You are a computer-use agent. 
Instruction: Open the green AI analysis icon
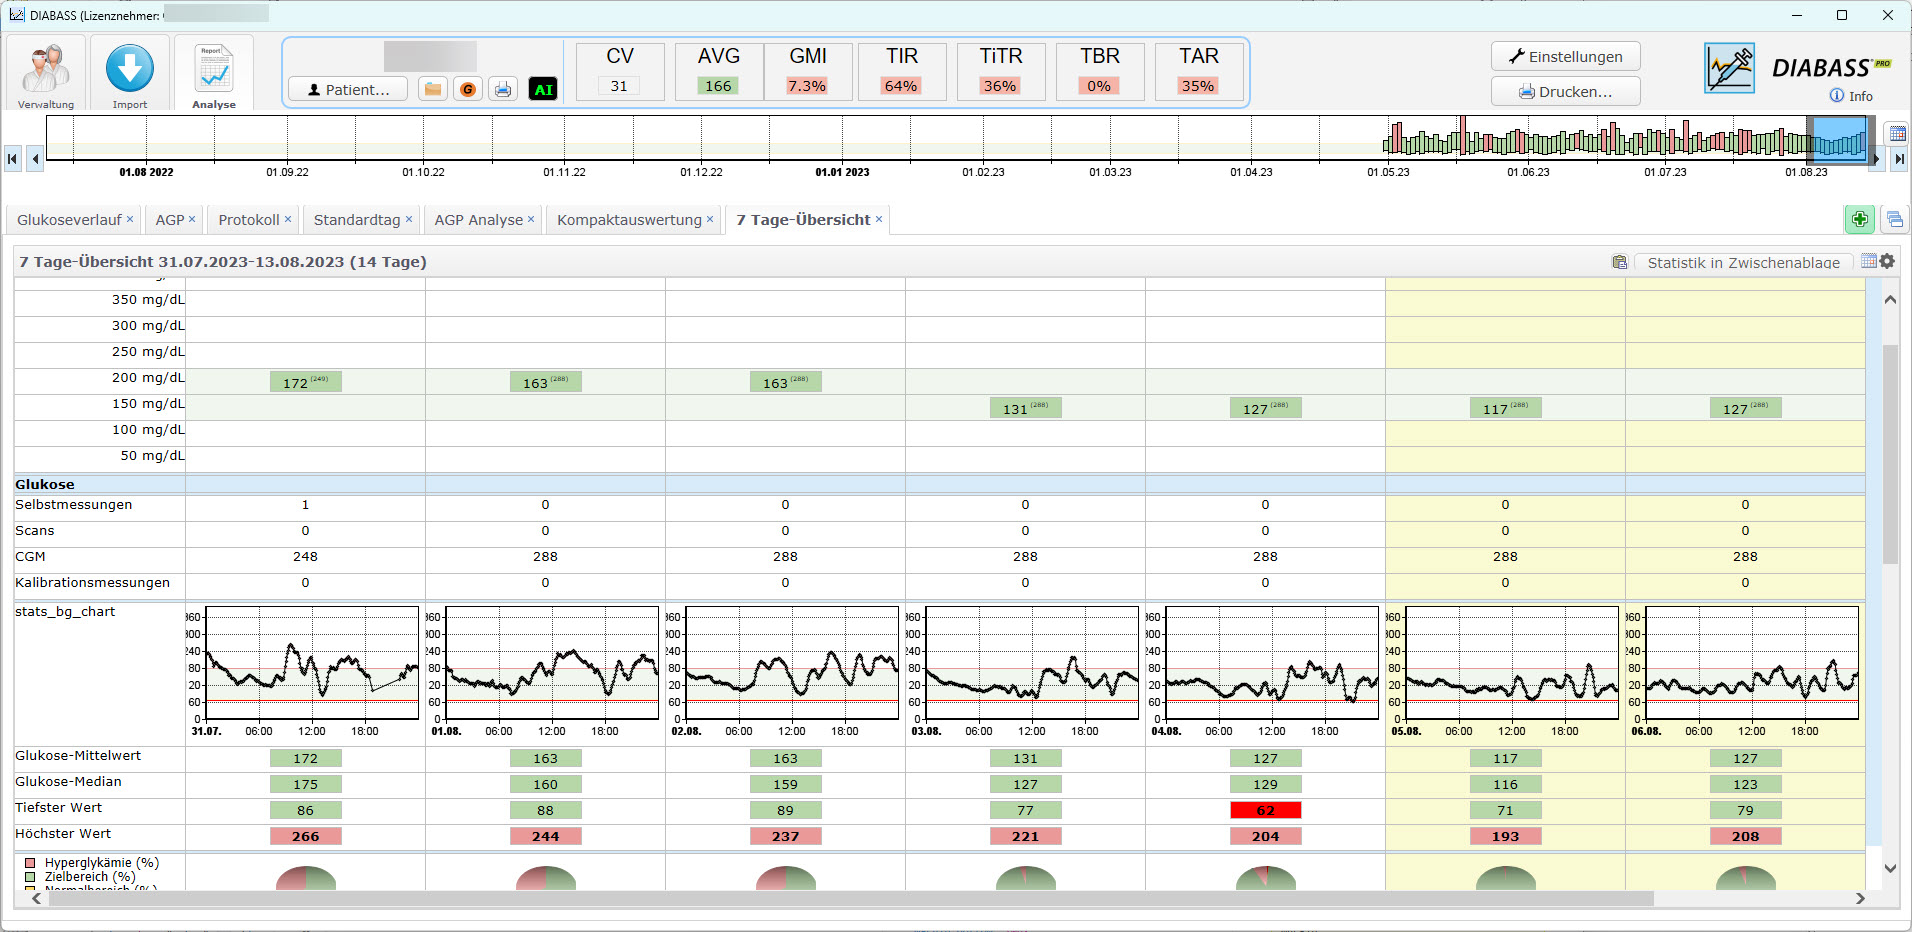[x=543, y=89]
